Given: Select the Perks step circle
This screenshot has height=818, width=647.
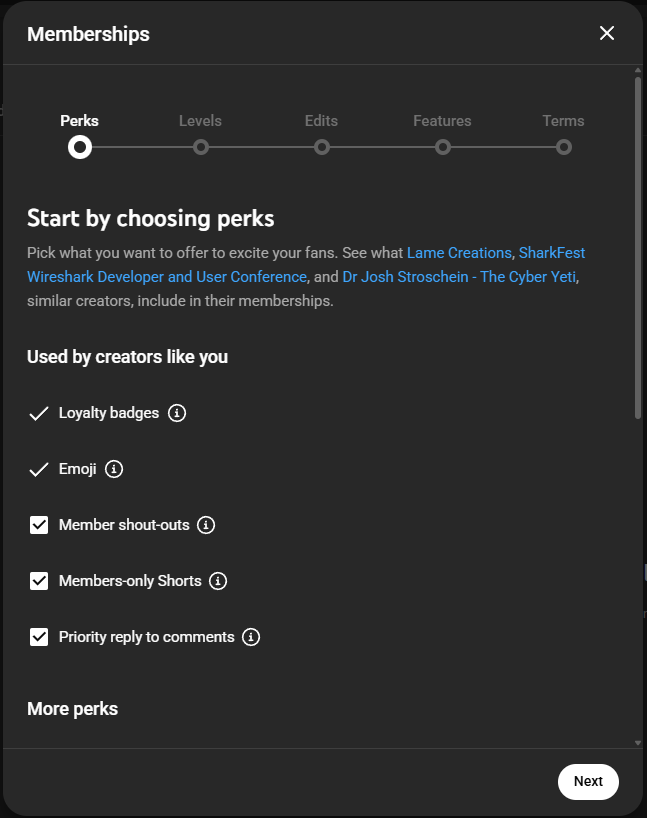Looking at the screenshot, I should tap(79, 147).
